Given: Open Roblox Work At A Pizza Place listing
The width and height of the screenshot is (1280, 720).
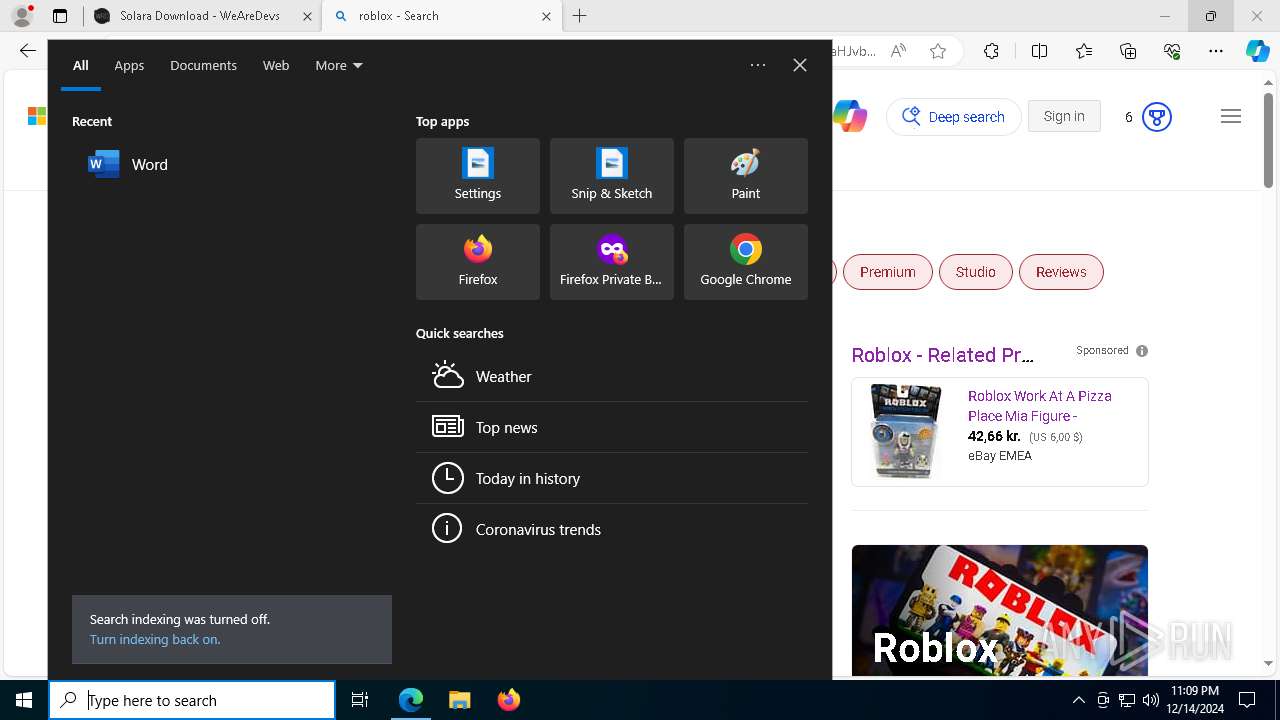Looking at the screenshot, I should tap(1040, 406).
